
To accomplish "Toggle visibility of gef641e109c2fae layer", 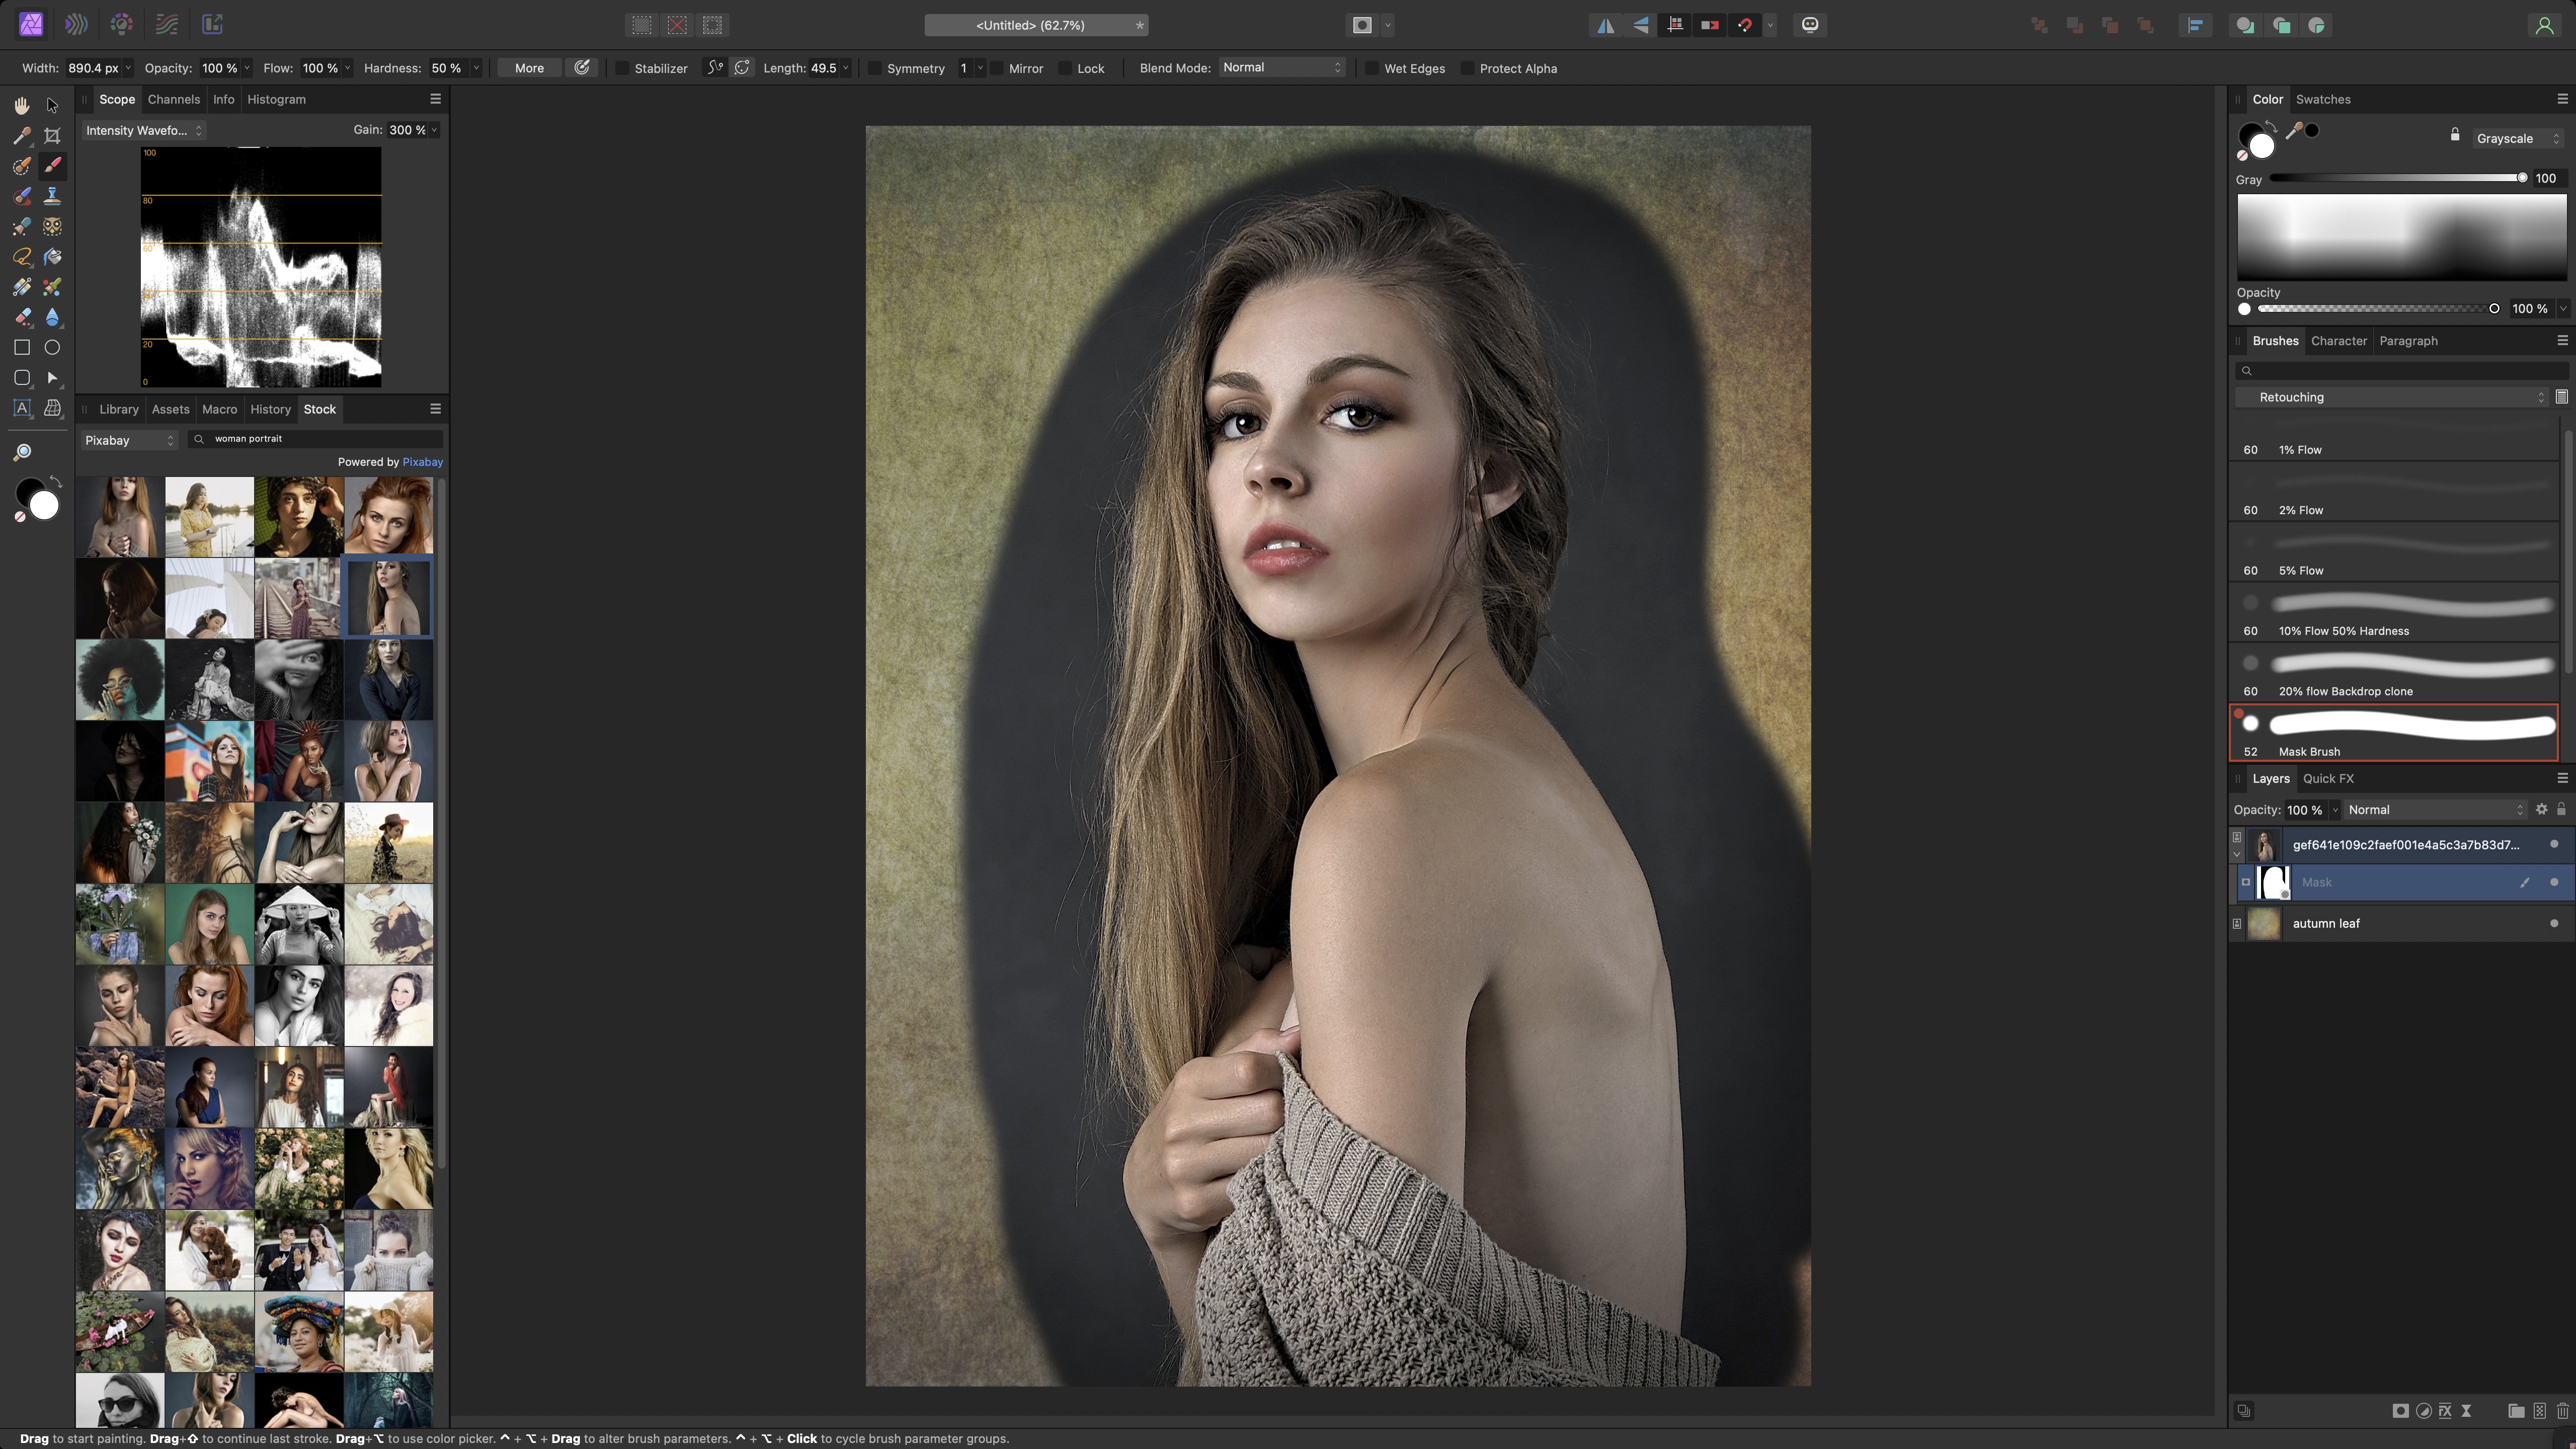I will pos(2554,844).
